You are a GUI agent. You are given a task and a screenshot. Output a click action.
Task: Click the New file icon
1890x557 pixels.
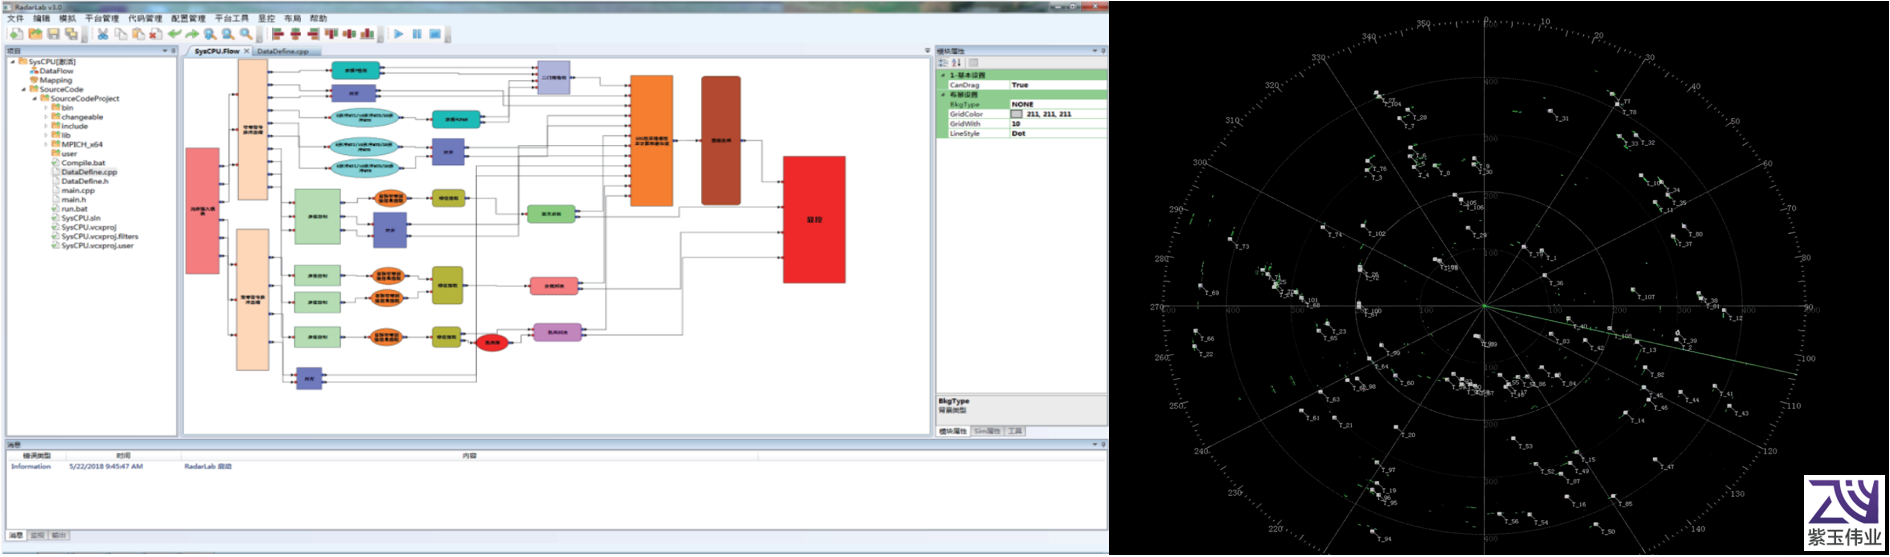click(x=16, y=34)
